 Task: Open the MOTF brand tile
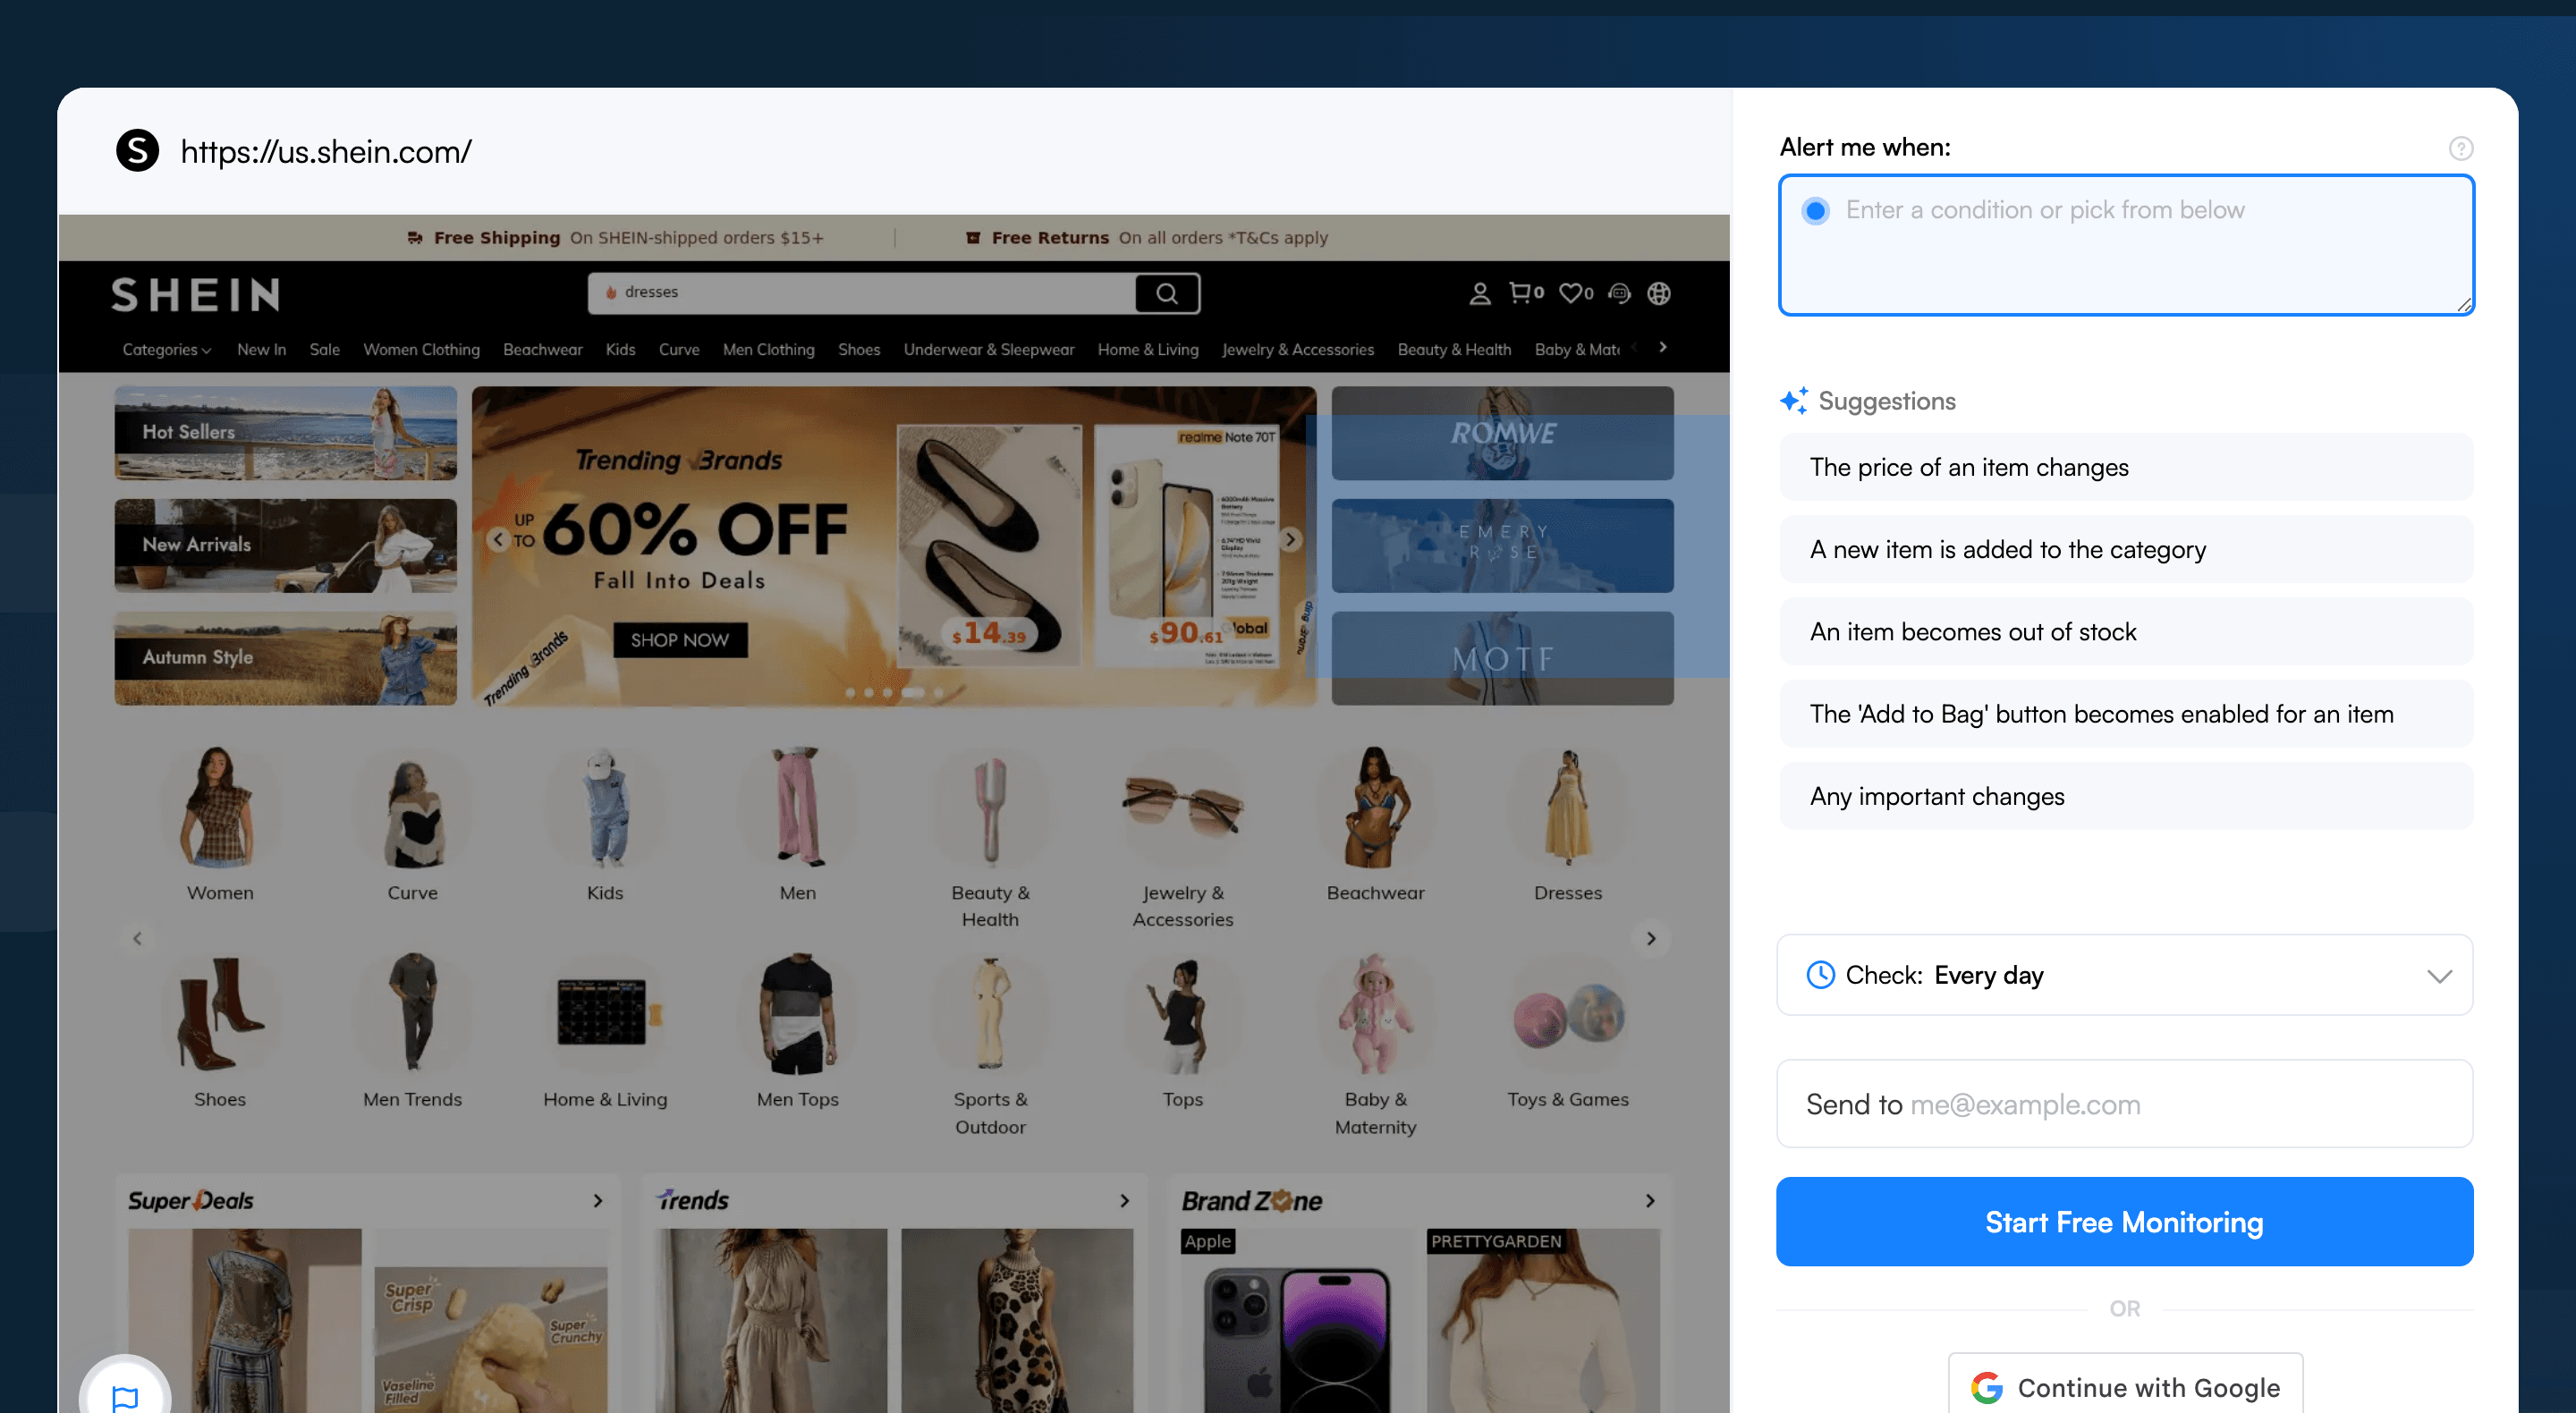pos(1502,659)
